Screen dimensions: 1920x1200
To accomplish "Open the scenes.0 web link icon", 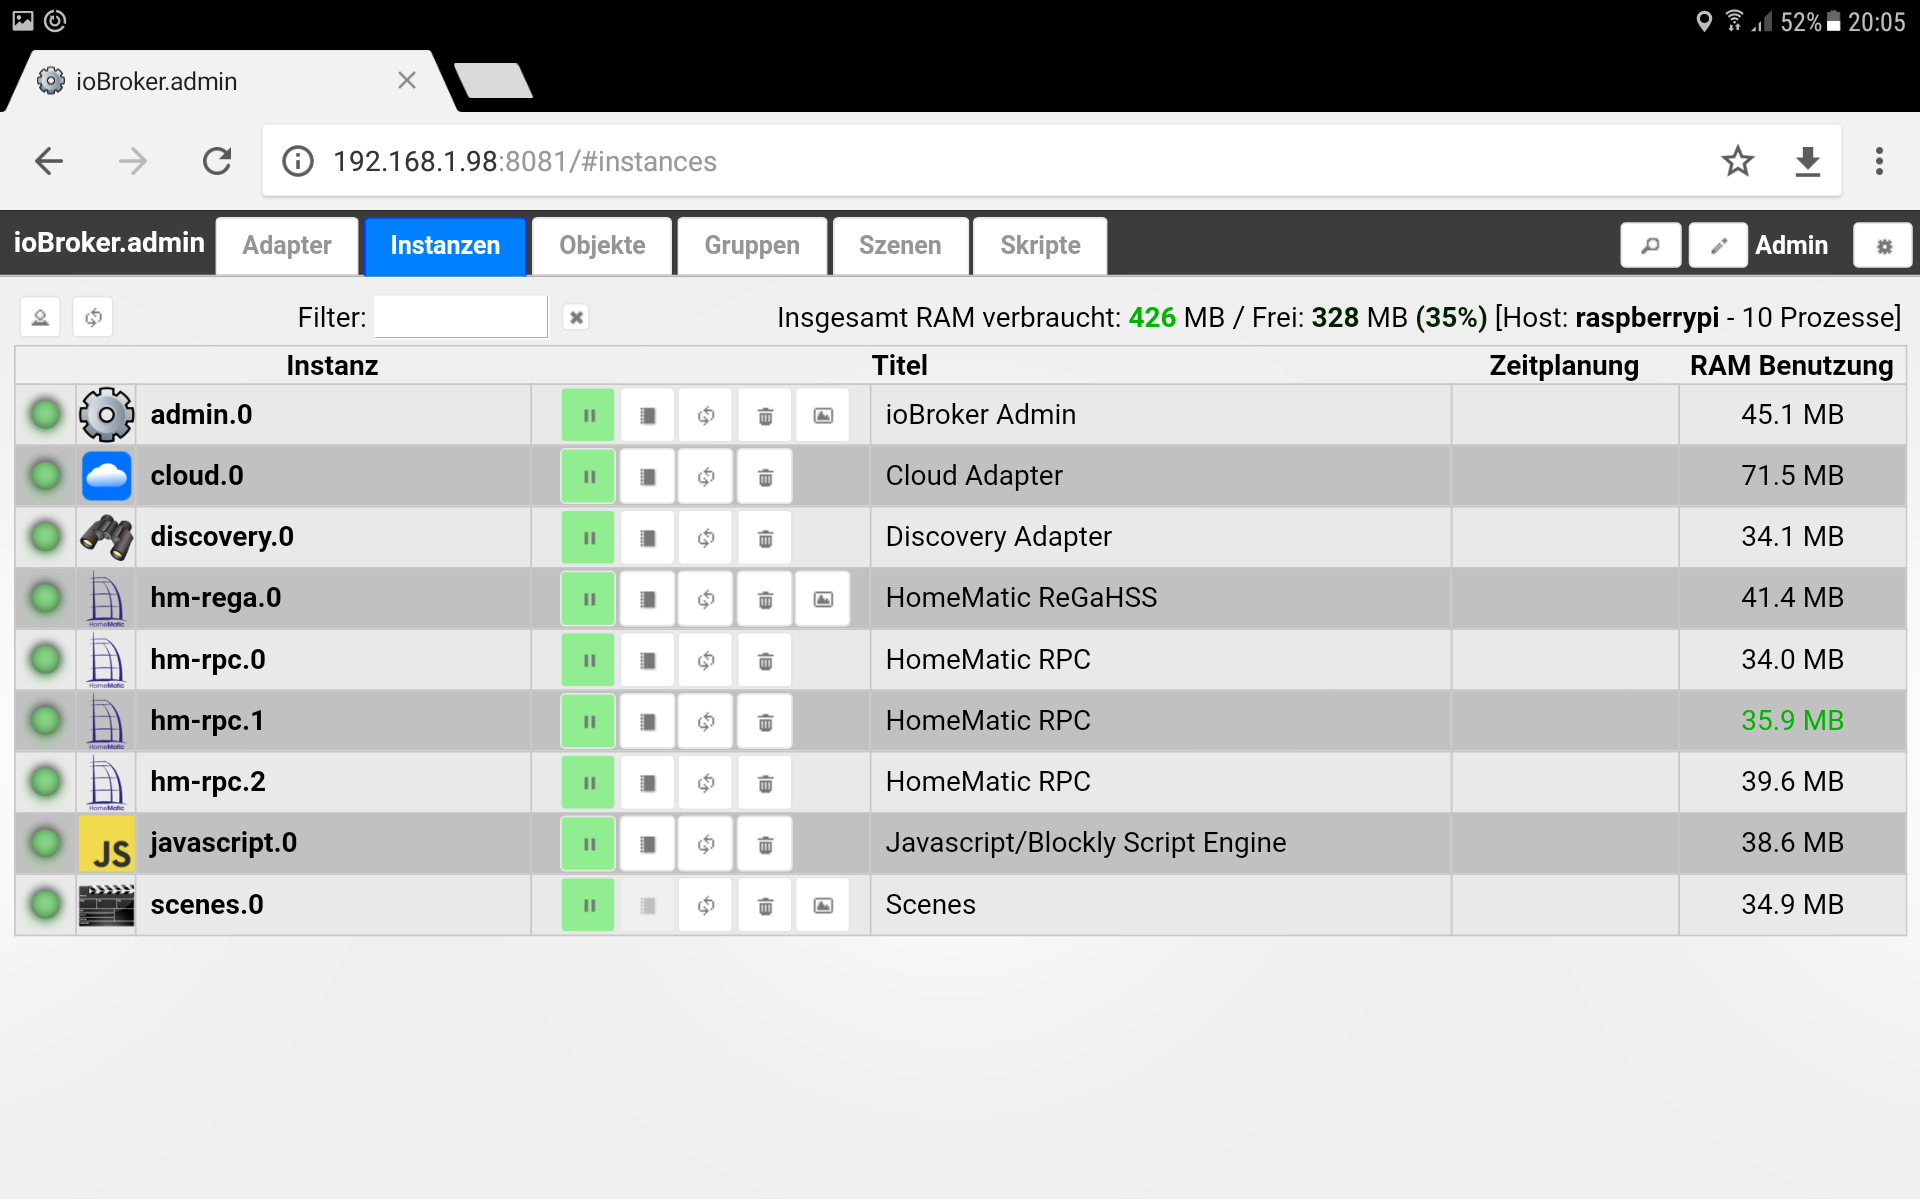I will pyautogui.click(x=823, y=905).
